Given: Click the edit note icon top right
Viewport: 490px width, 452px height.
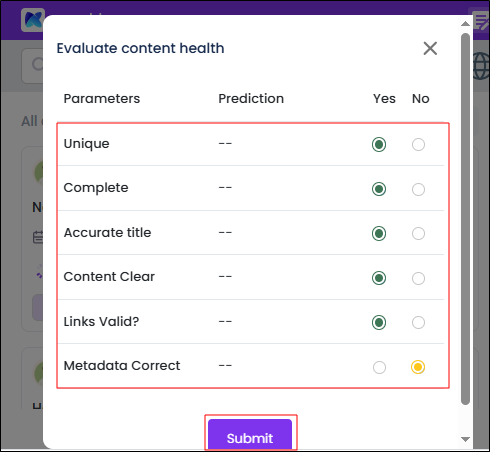Looking at the screenshot, I should tap(481, 21).
